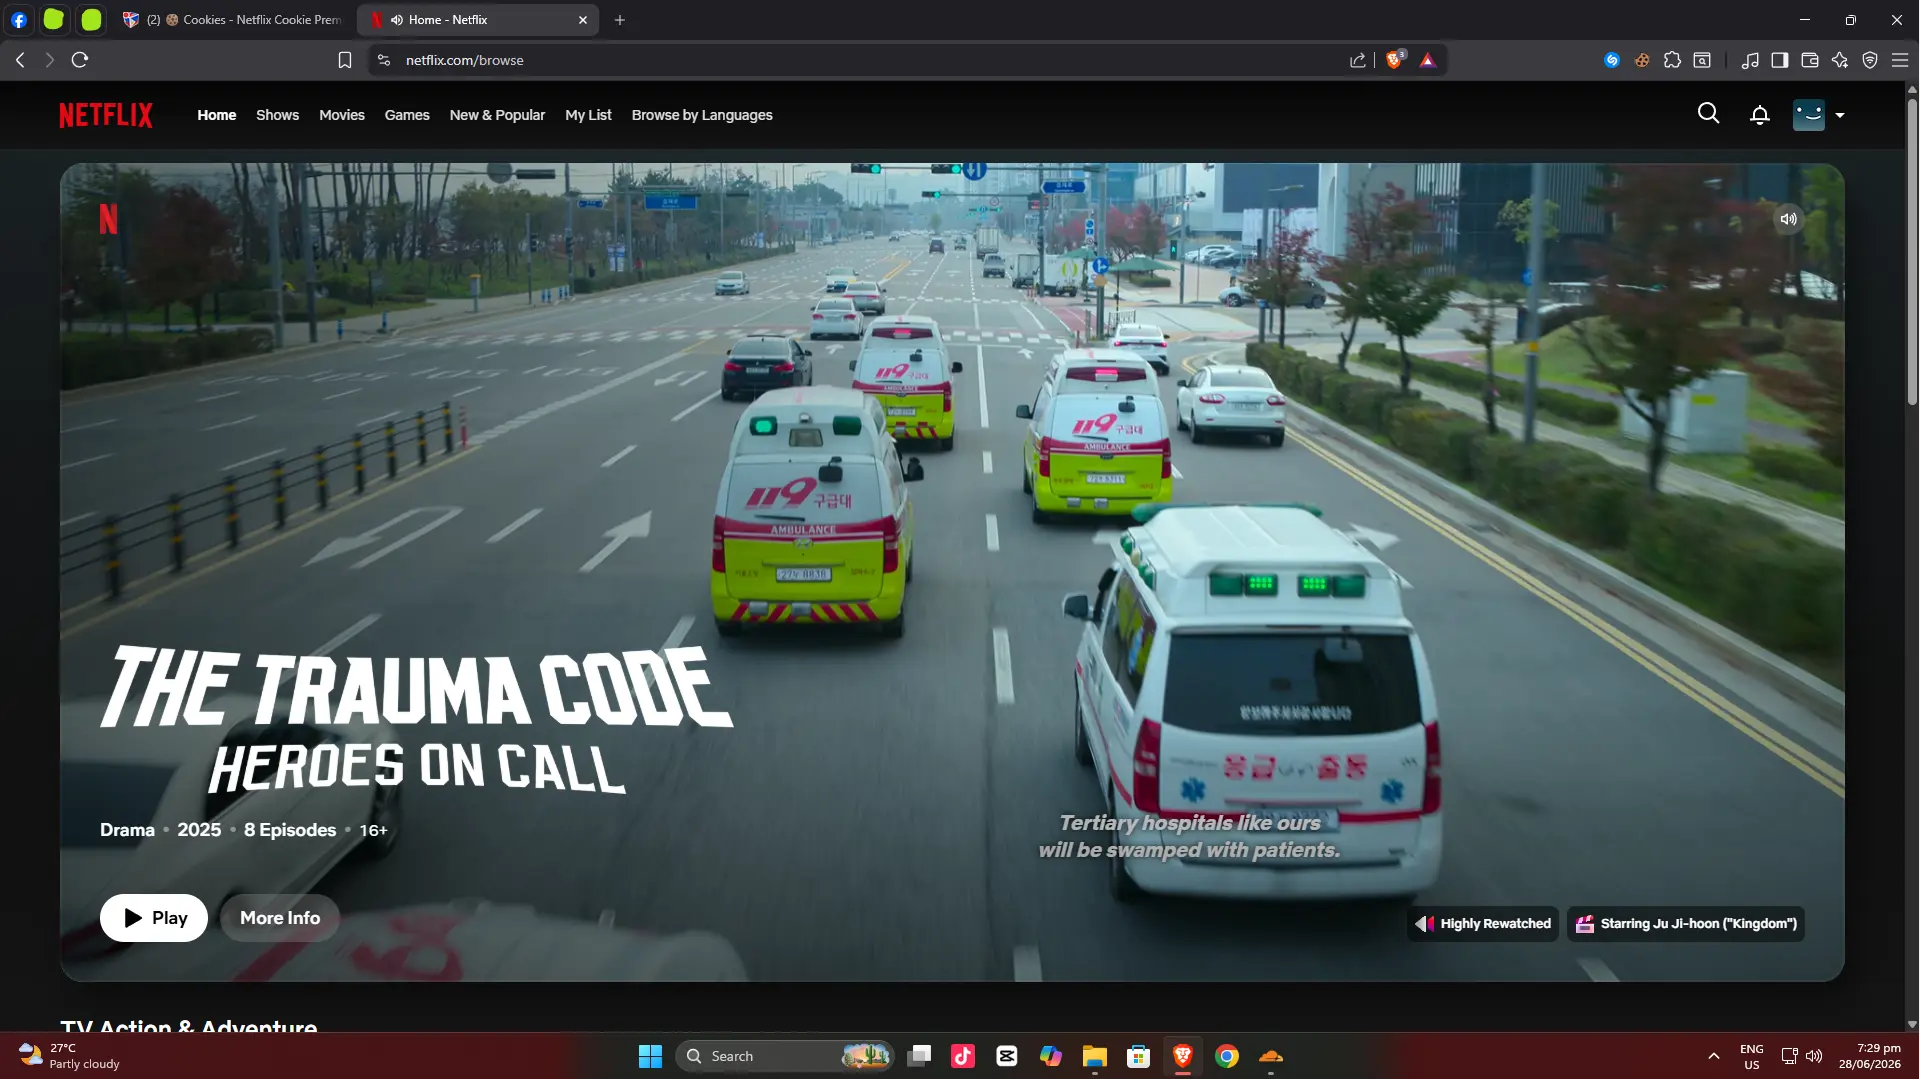Open More Info for featured show
The image size is (1920, 1080).
[280, 918]
